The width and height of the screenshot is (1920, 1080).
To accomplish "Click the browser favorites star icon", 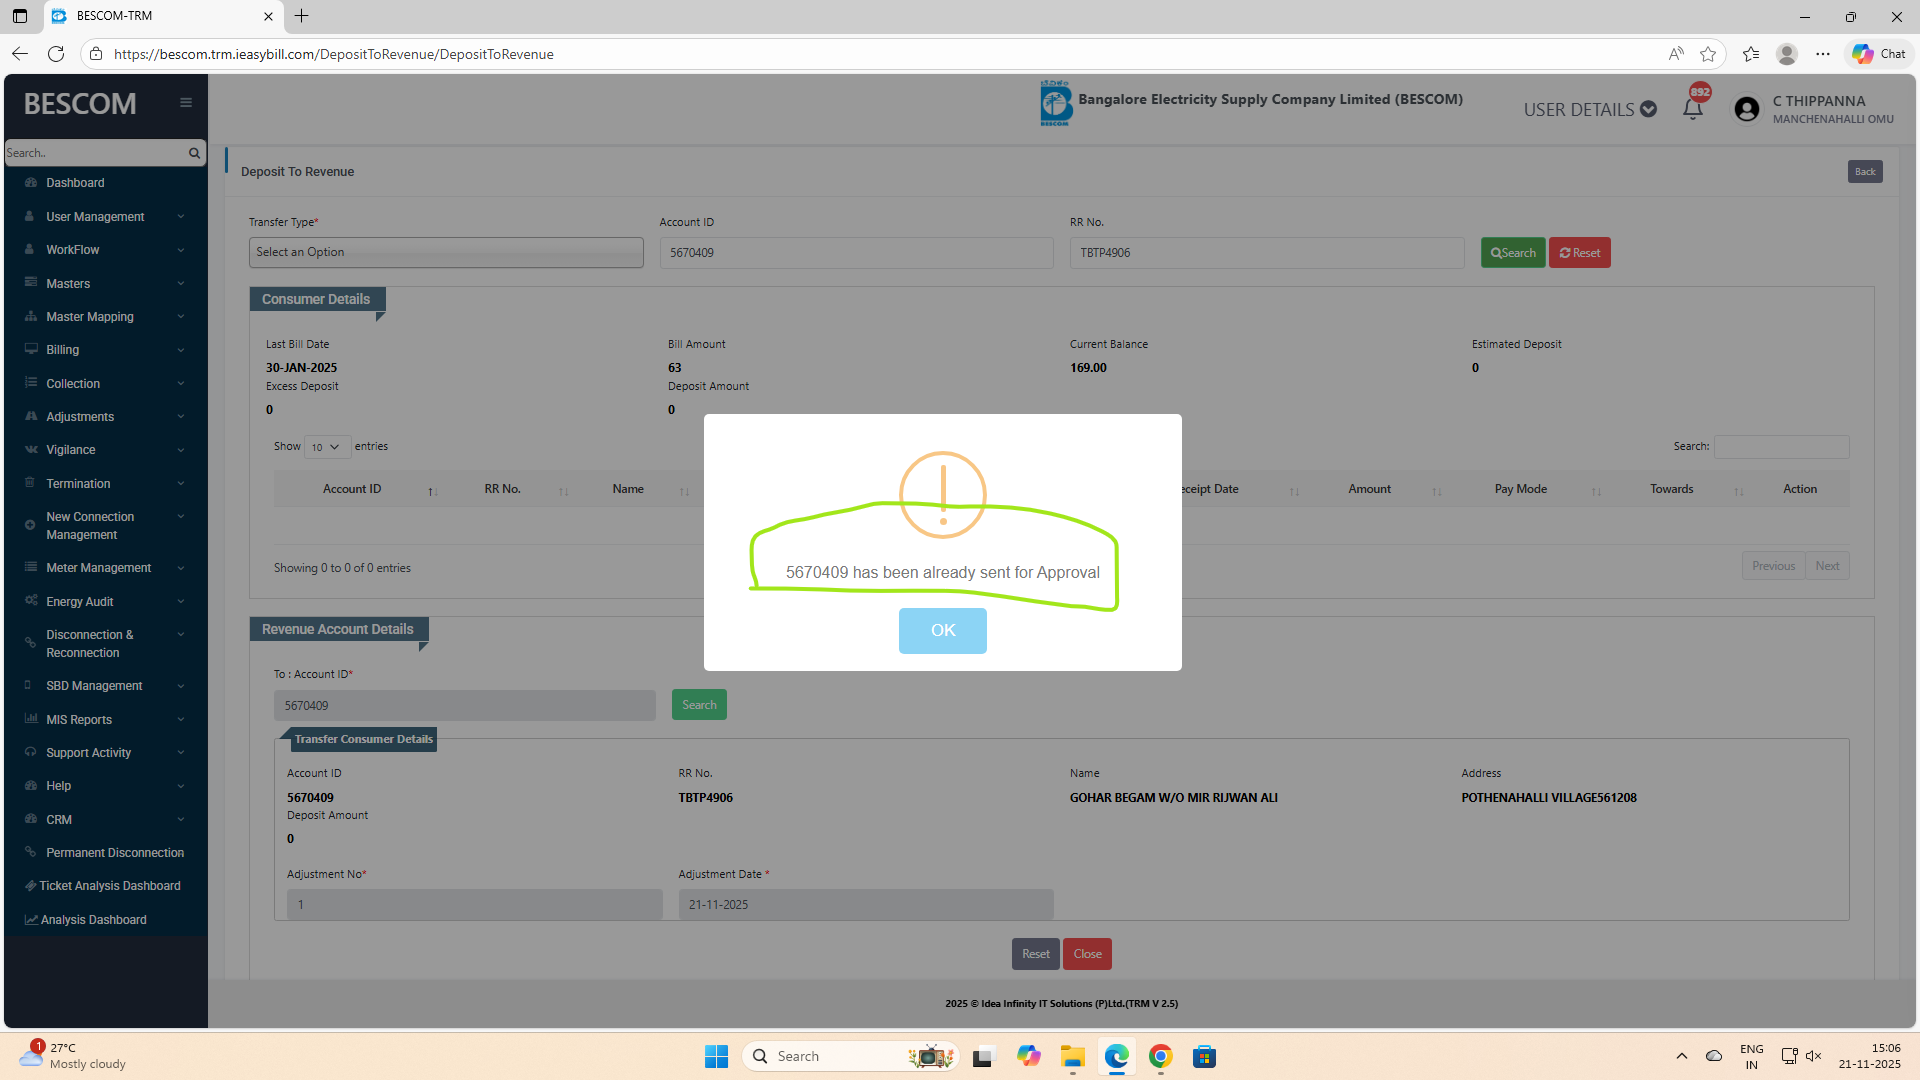I will [1708, 54].
